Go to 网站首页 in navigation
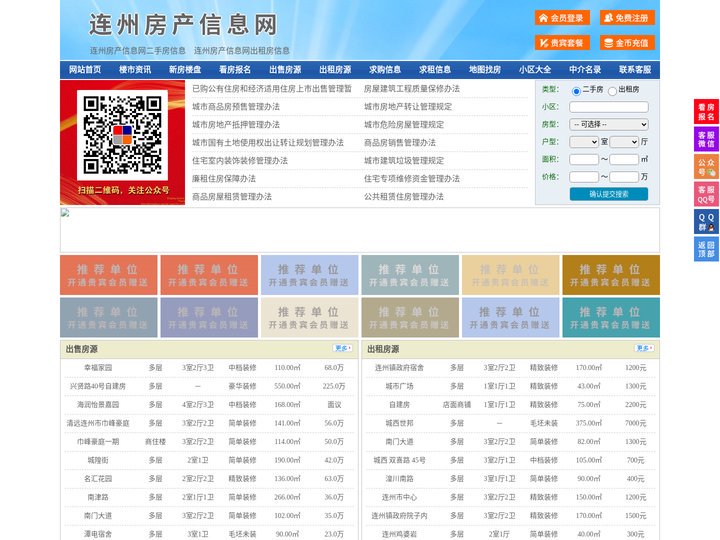720x540 pixels. point(85,69)
